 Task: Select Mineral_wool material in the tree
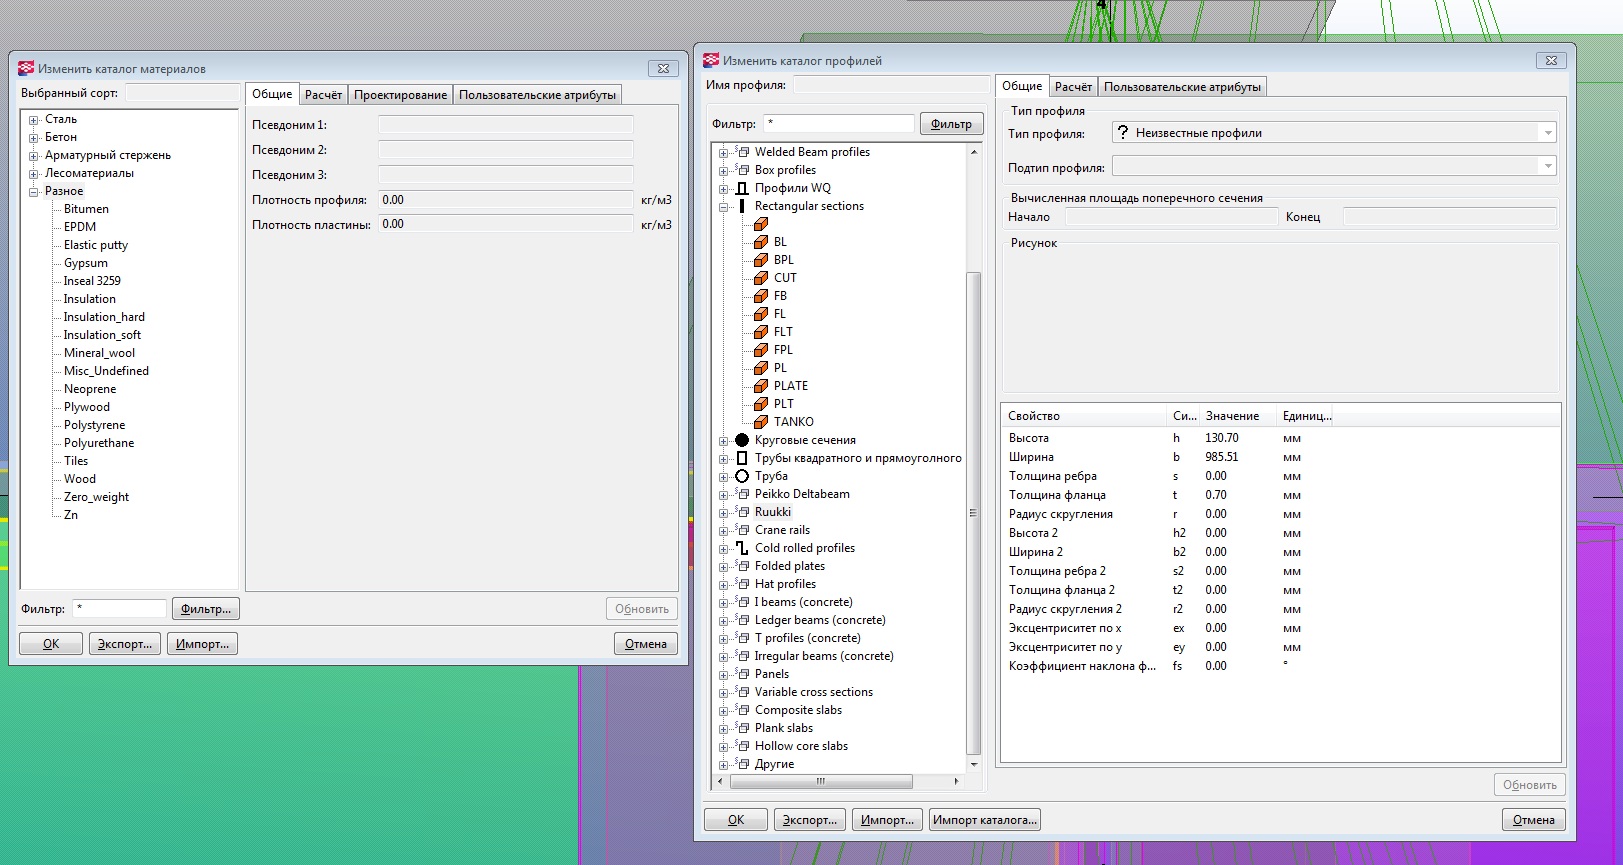pyautogui.click(x=99, y=353)
